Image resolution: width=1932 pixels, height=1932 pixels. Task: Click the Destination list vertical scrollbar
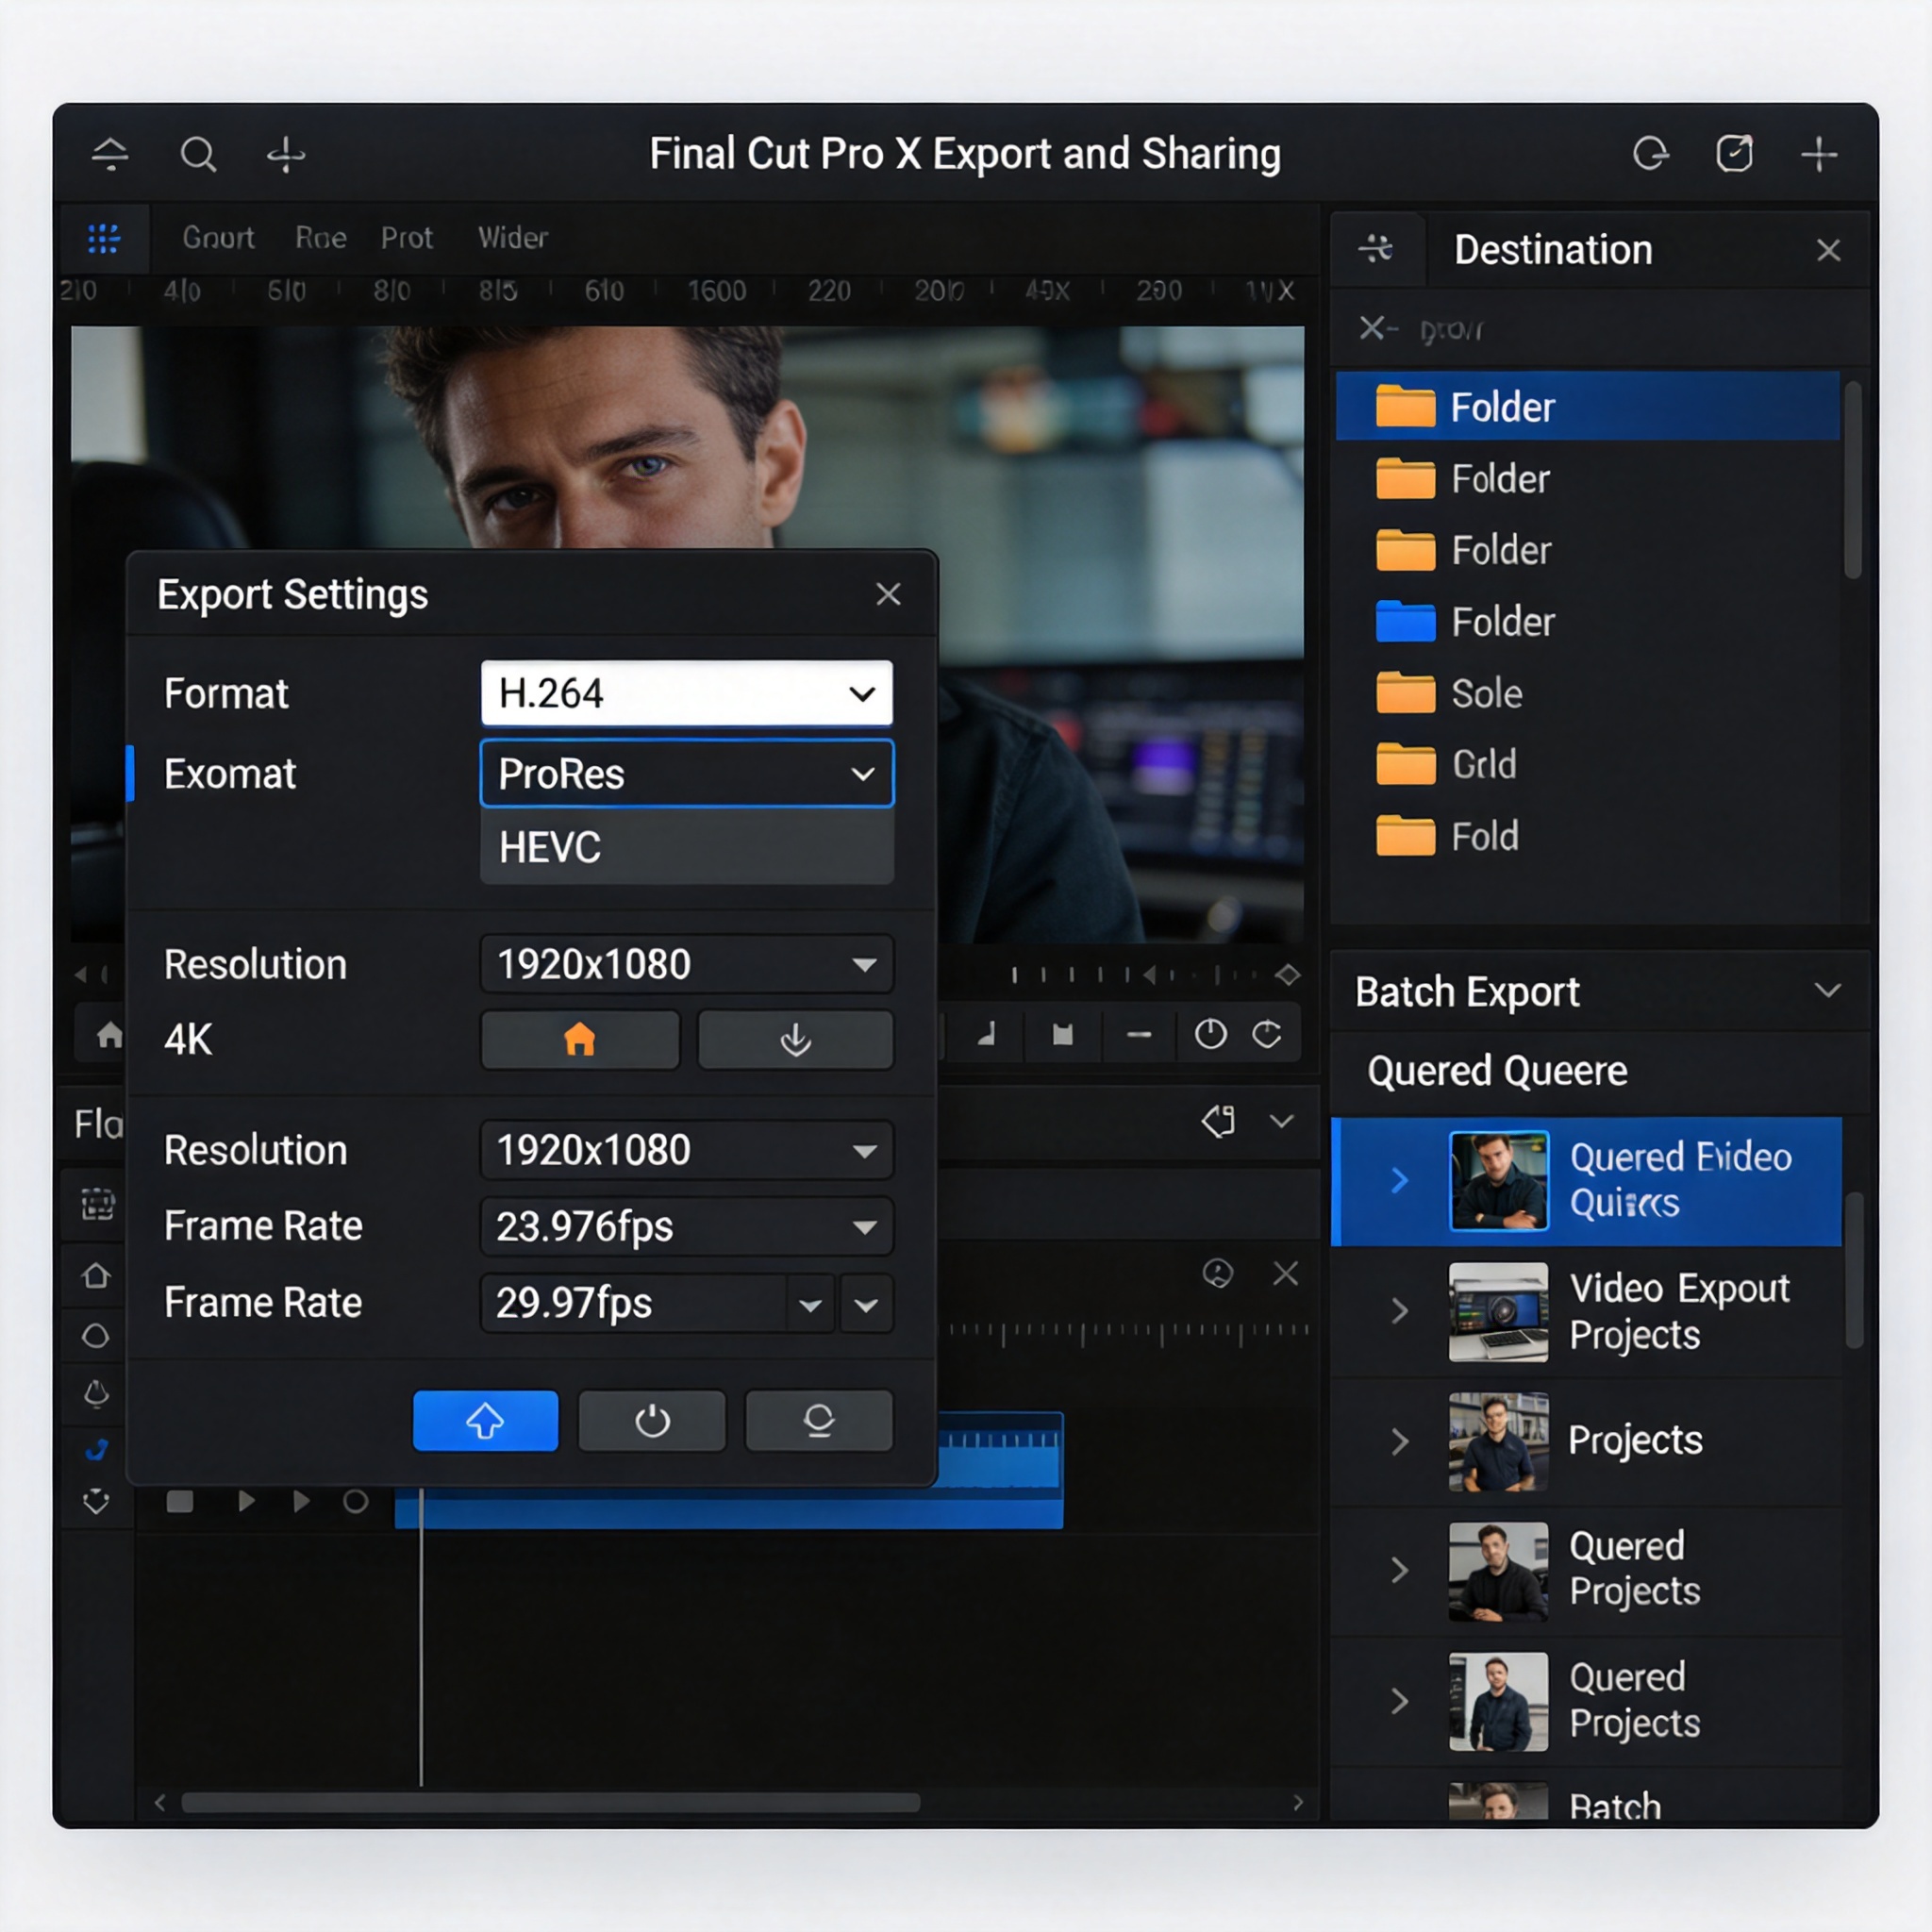coord(1852,480)
